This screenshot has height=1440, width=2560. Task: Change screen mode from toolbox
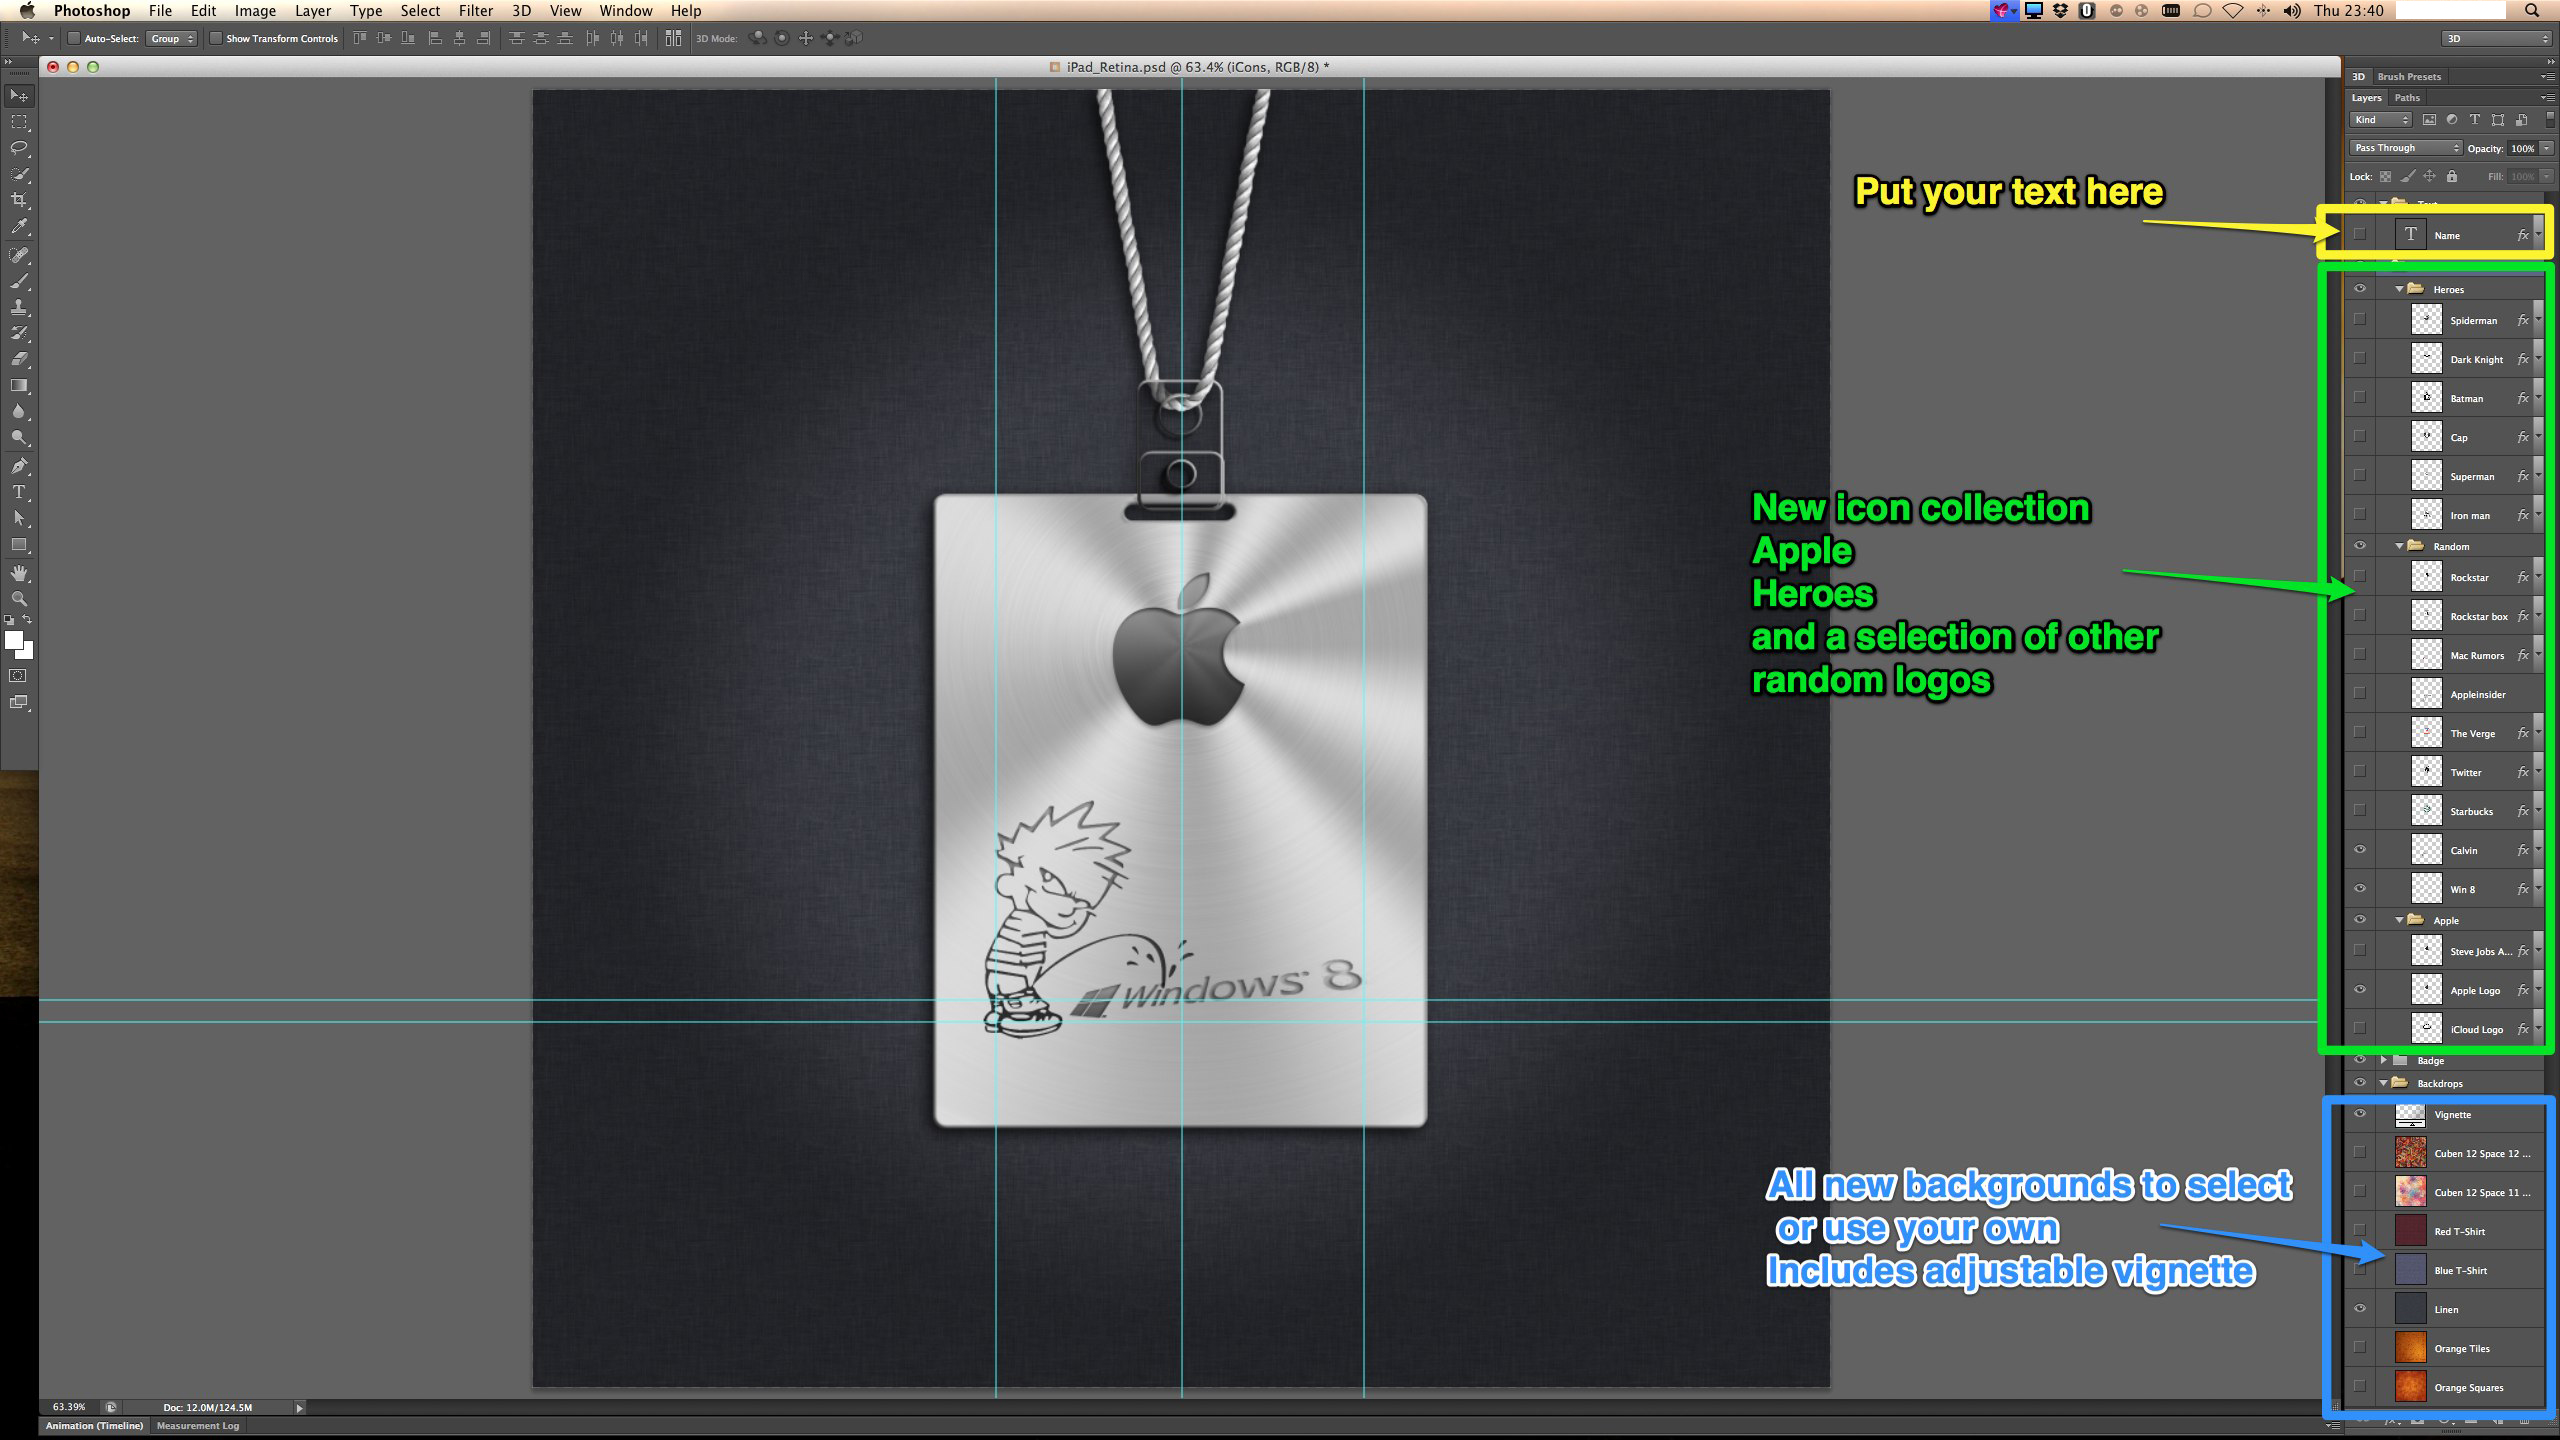pos(19,702)
